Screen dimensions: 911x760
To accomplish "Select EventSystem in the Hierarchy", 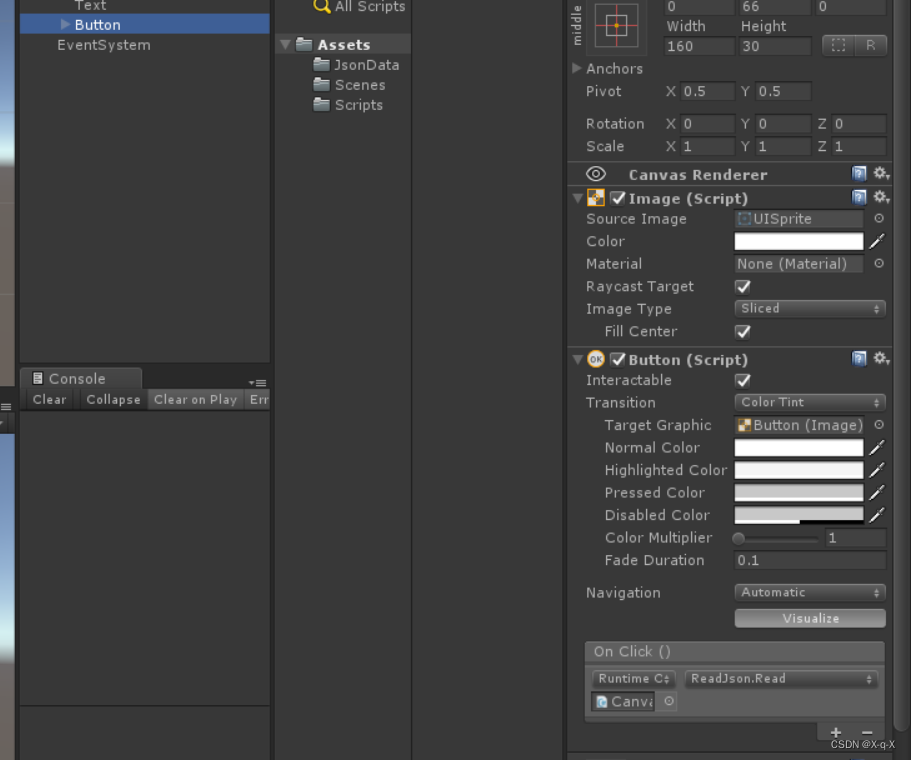I will tap(103, 45).
